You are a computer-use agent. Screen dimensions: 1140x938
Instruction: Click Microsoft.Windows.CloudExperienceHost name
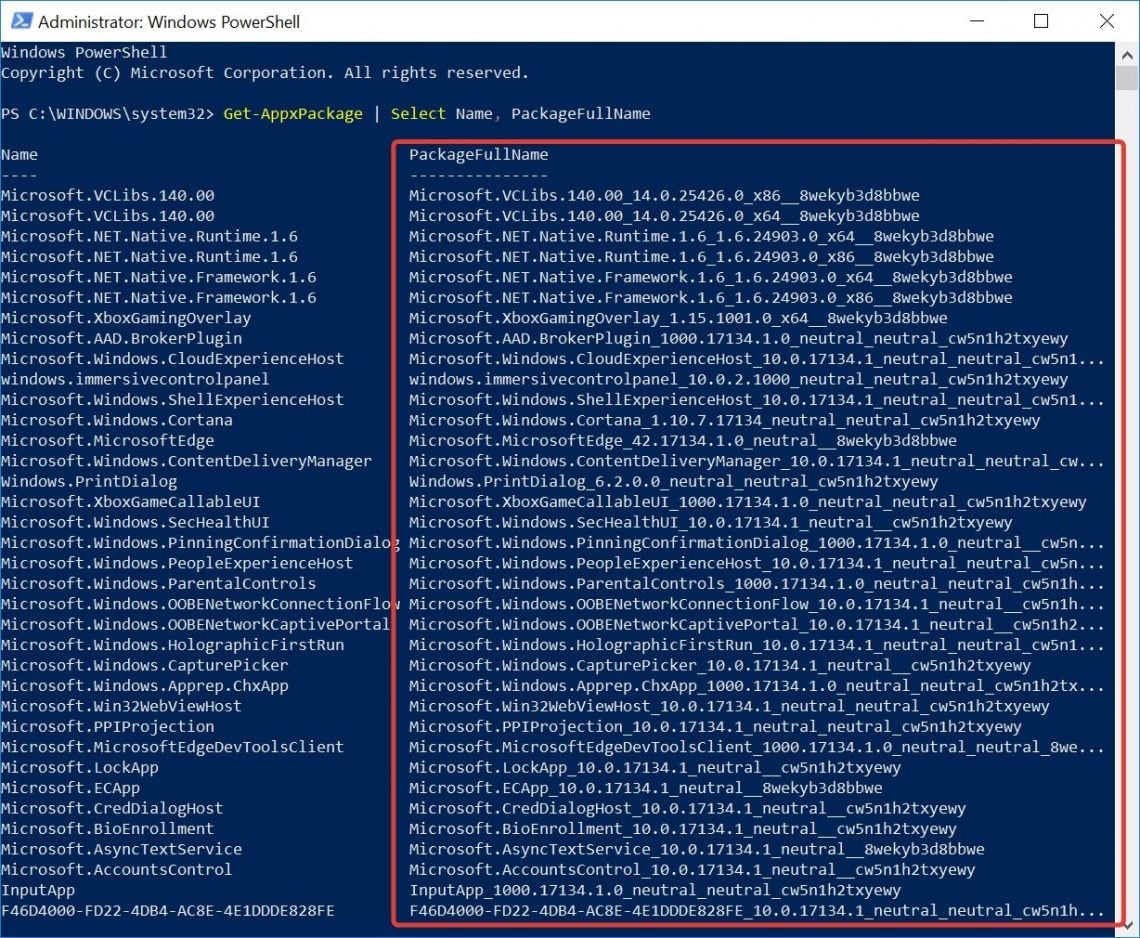click(172, 358)
